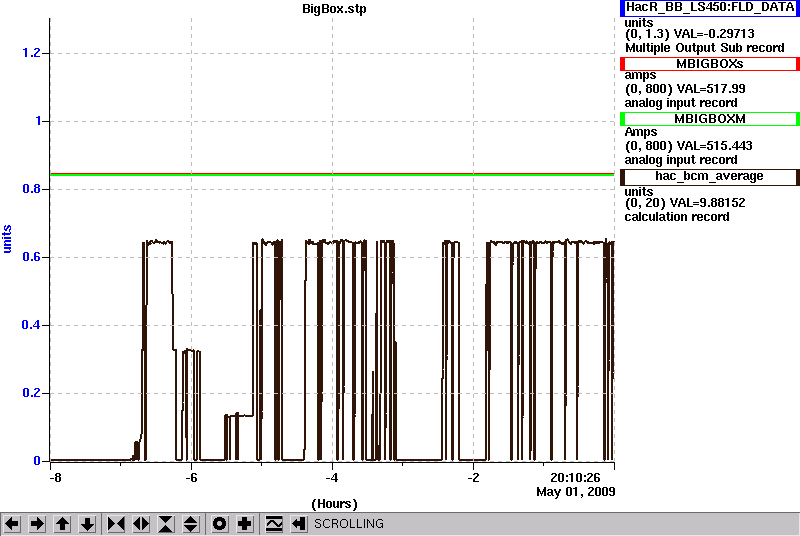Click the 'VAL=515.443' value under MBIGBOXM
The width and height of the screenshot is (800, 536).
click(x=713, y=146)
